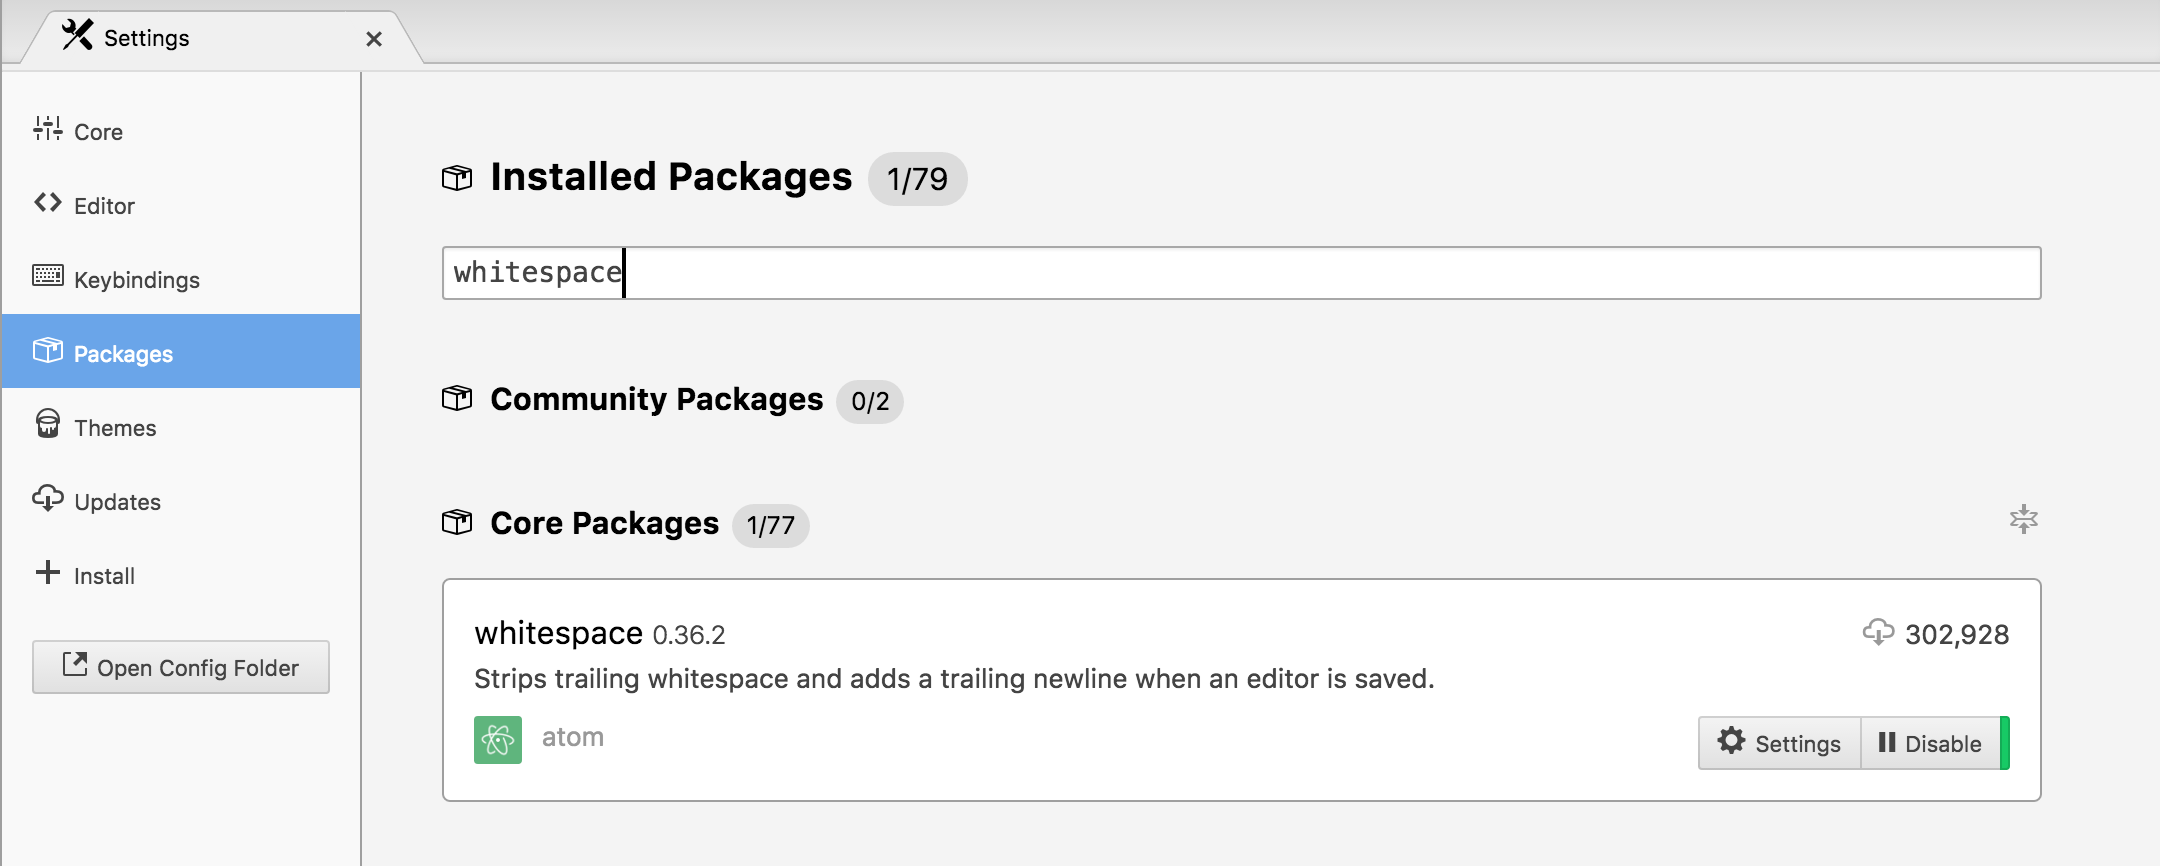Viewport: 2160px width, 866px height.
Task: Open the Install packages panel
Action: pyautogui.click(x=180, y=575)
